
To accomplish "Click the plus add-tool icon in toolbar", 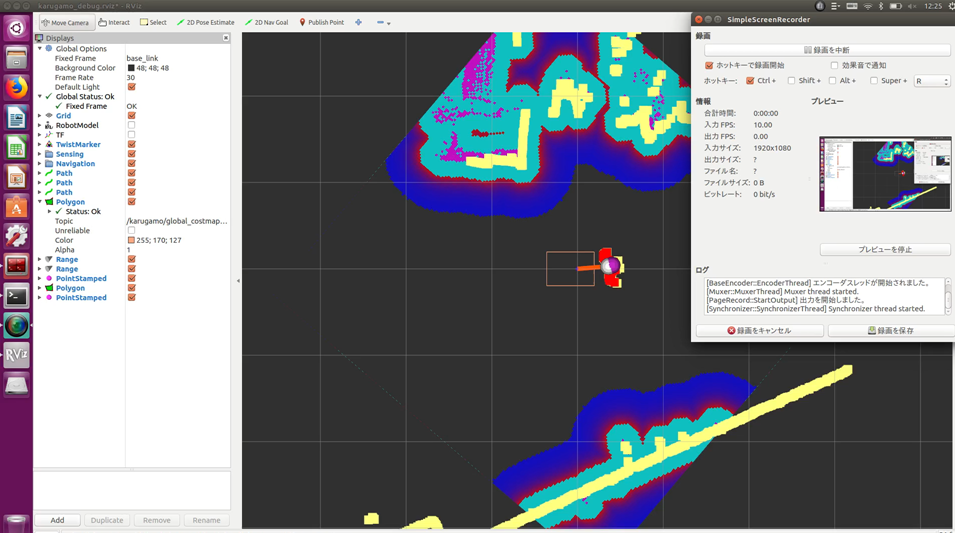I will [359, 23].
